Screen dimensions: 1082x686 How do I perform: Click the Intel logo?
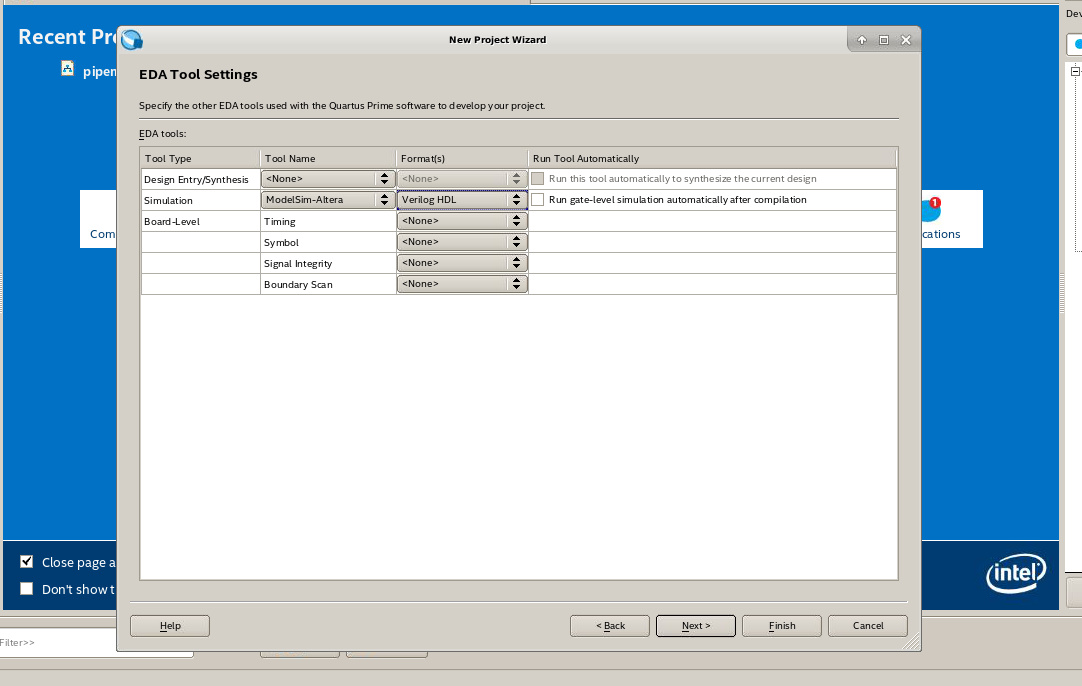tap(1016, 574)
